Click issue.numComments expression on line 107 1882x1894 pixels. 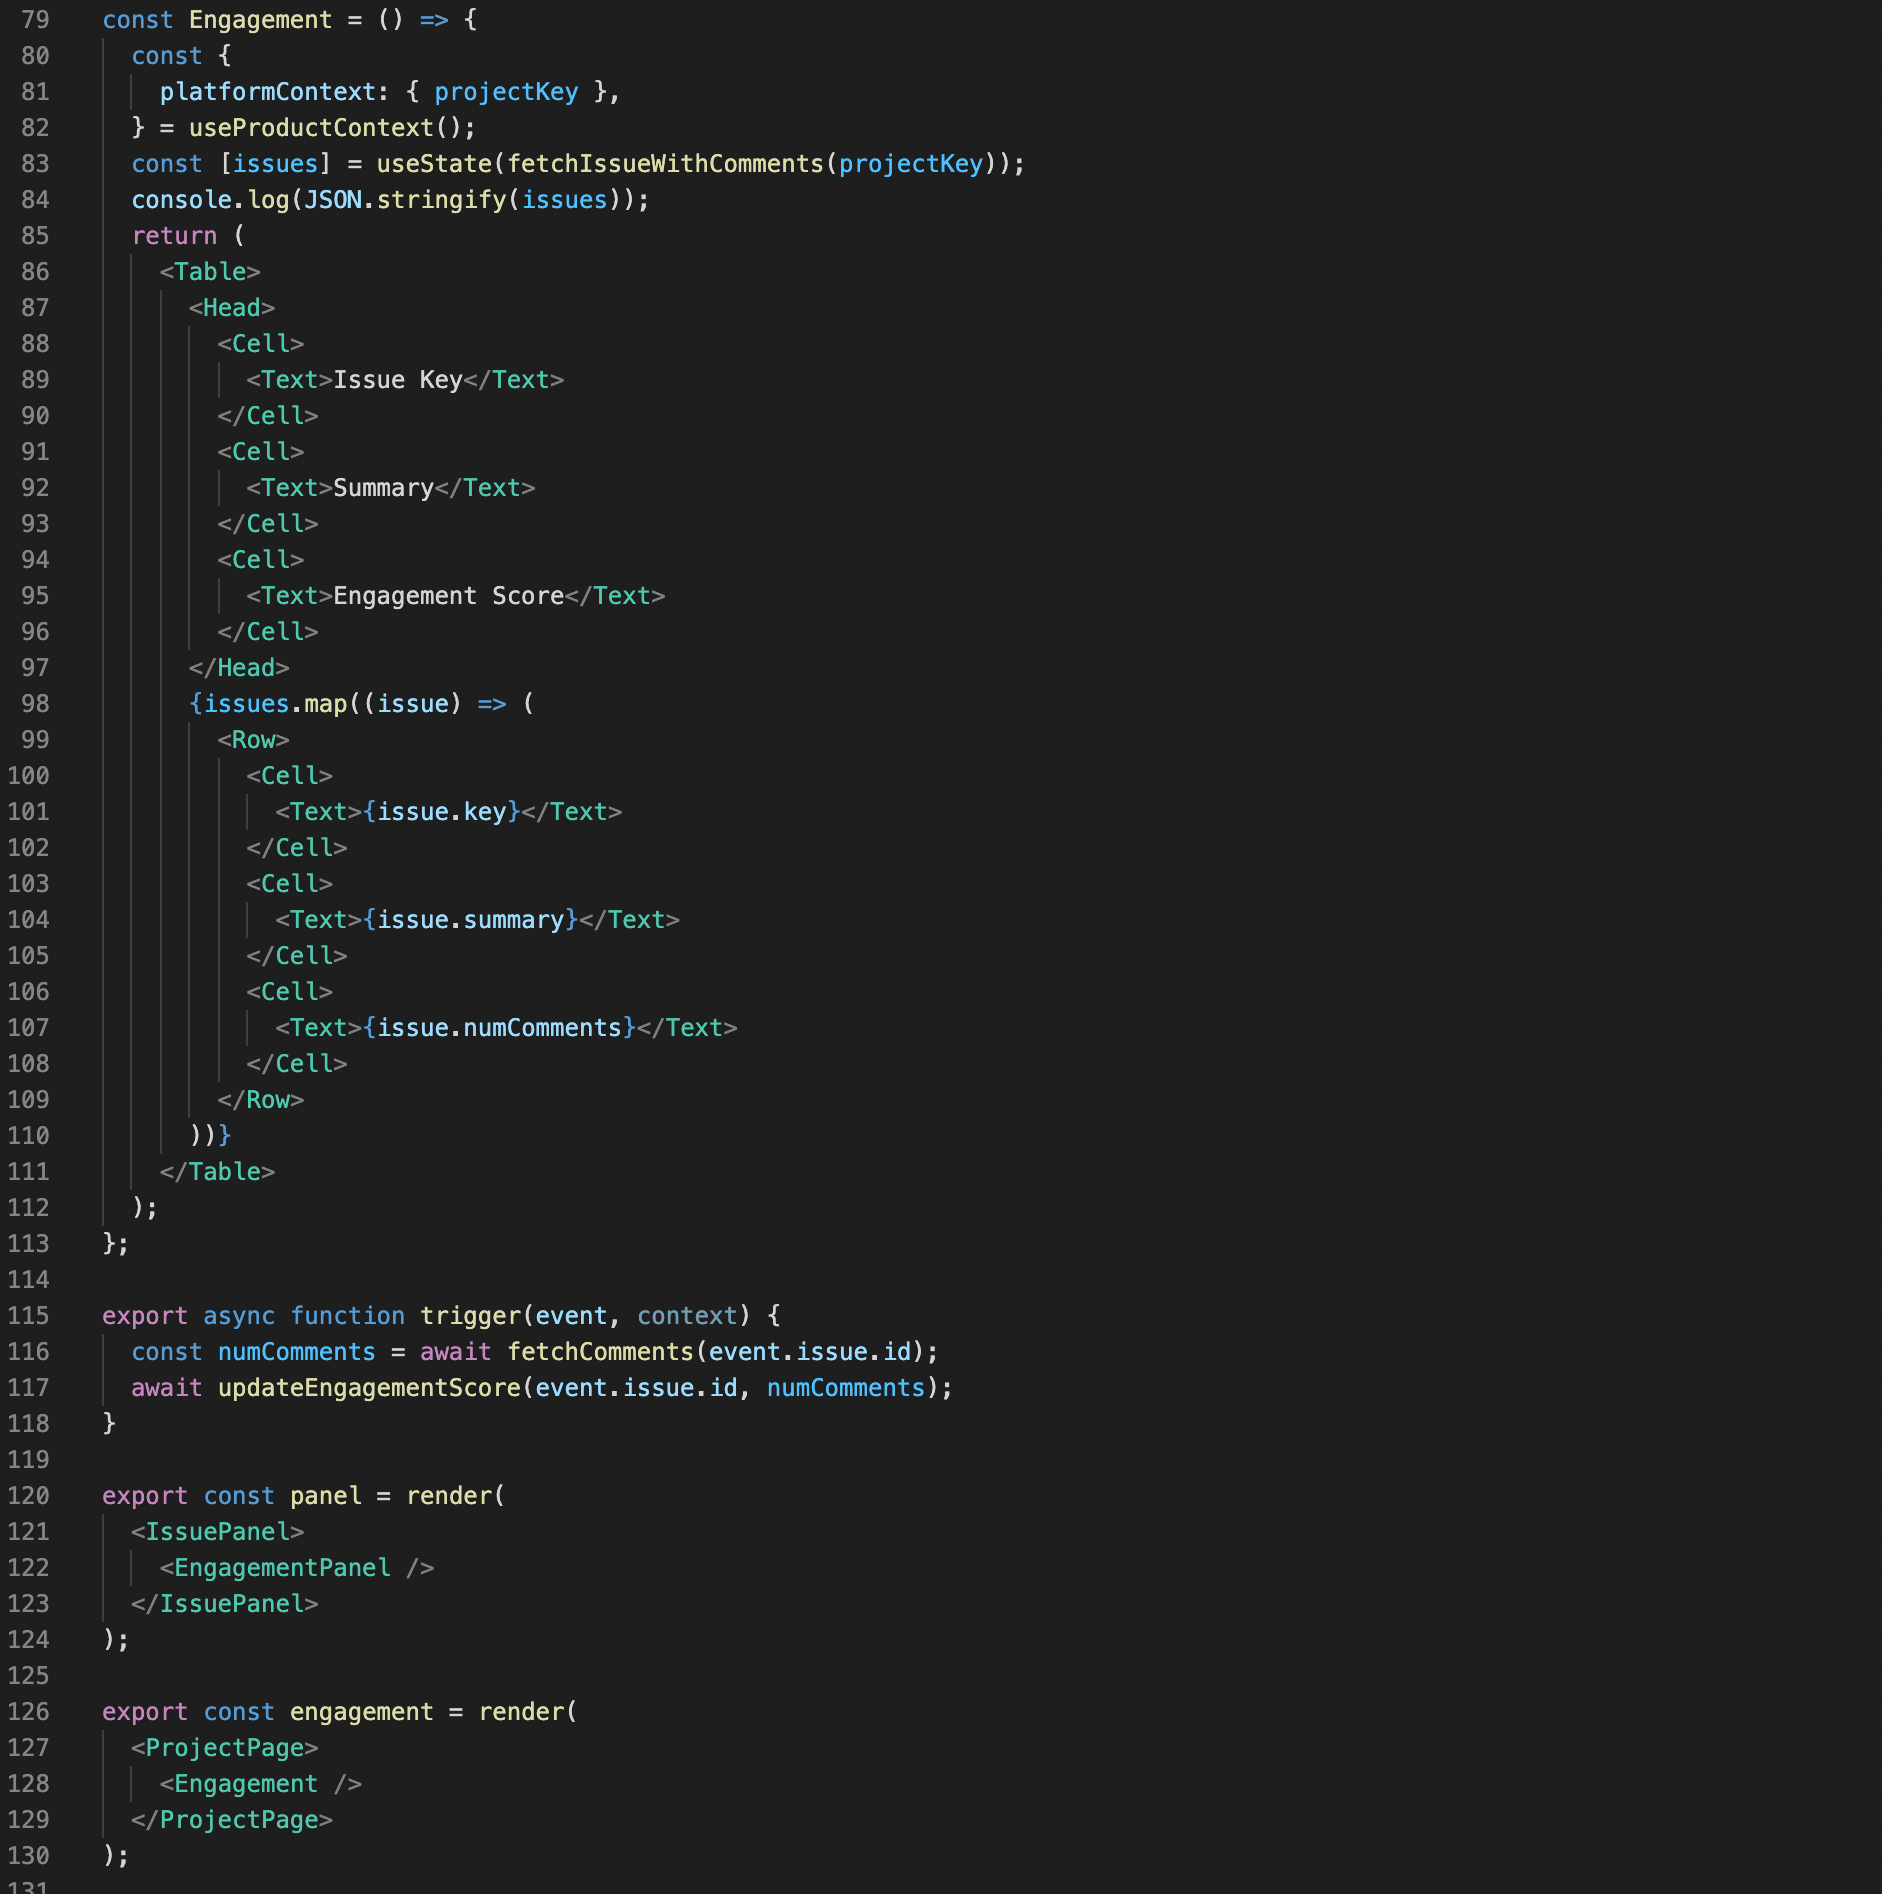[x=499, y=1028]
